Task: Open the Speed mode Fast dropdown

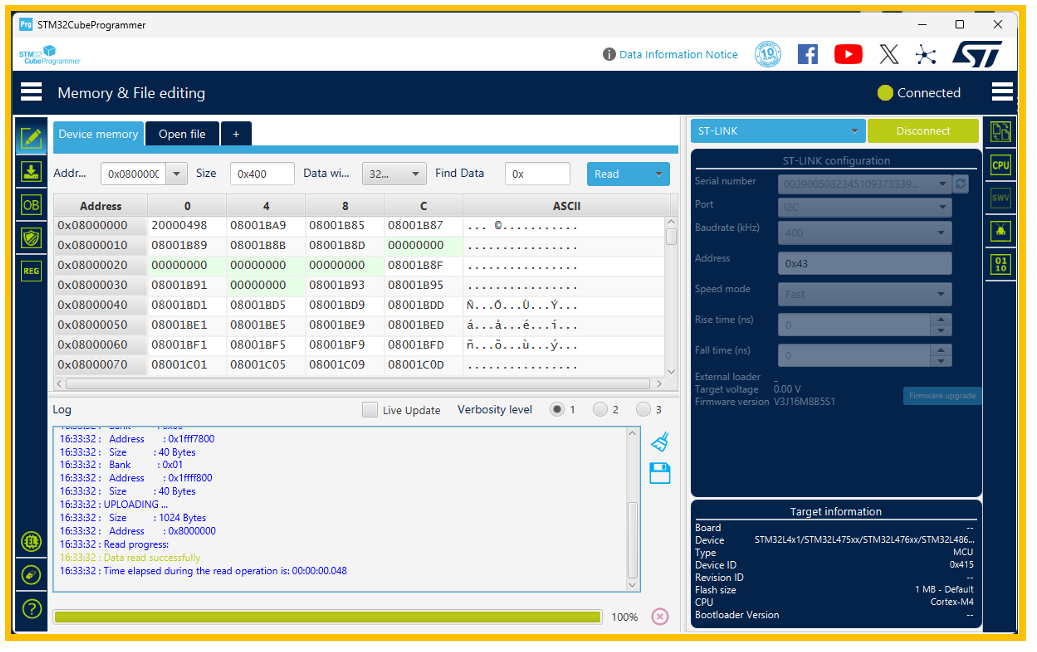Action: tap(864, 294)
